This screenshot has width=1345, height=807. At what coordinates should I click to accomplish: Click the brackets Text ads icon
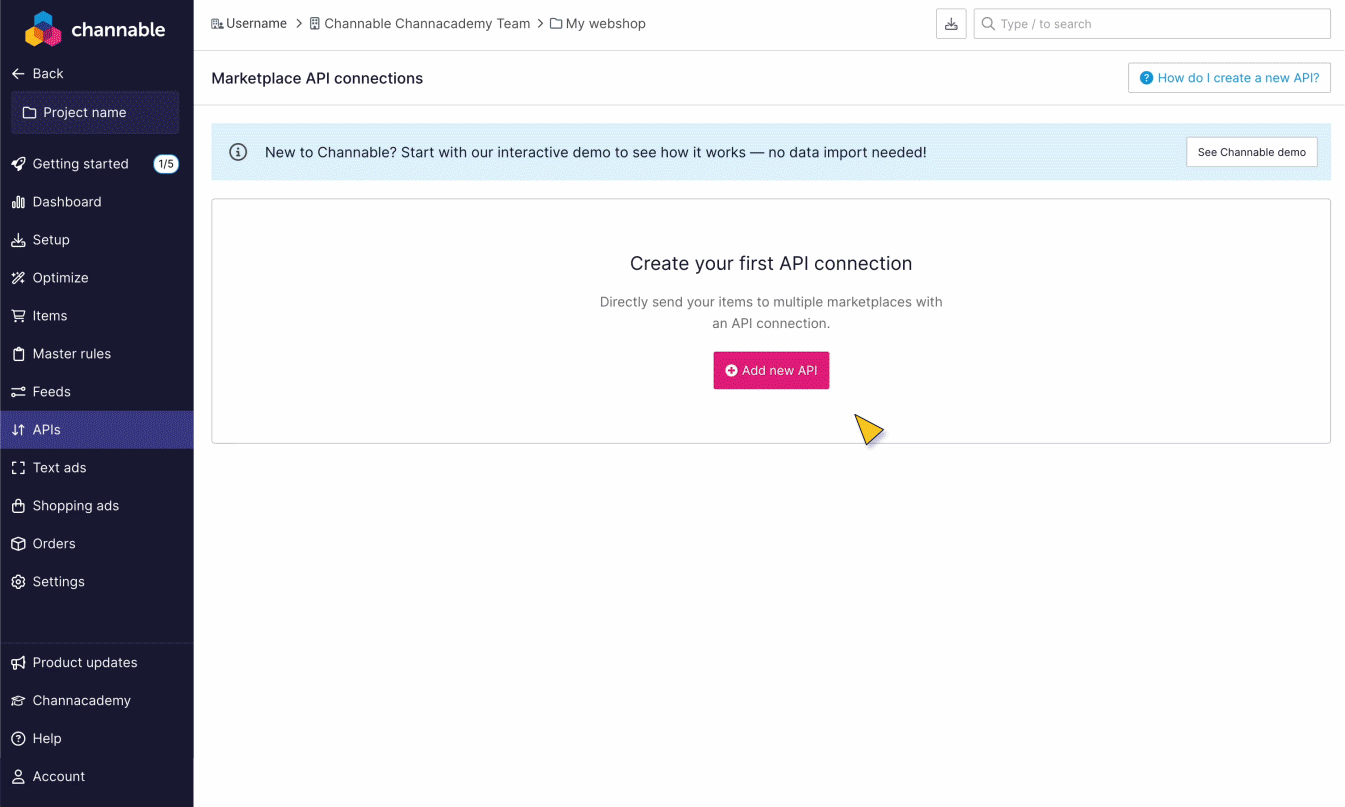point(18,468)
